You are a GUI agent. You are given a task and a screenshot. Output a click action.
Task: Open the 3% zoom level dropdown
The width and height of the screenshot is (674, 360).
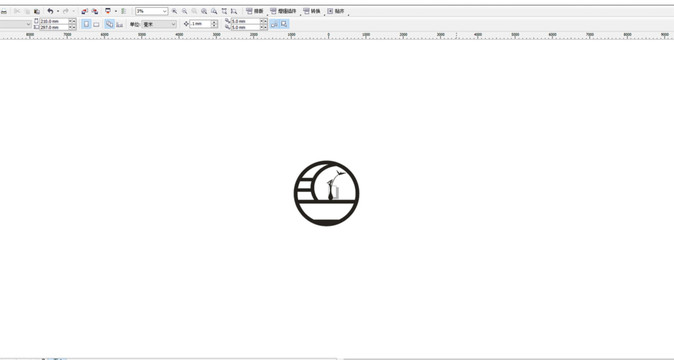tap(151, 11)
